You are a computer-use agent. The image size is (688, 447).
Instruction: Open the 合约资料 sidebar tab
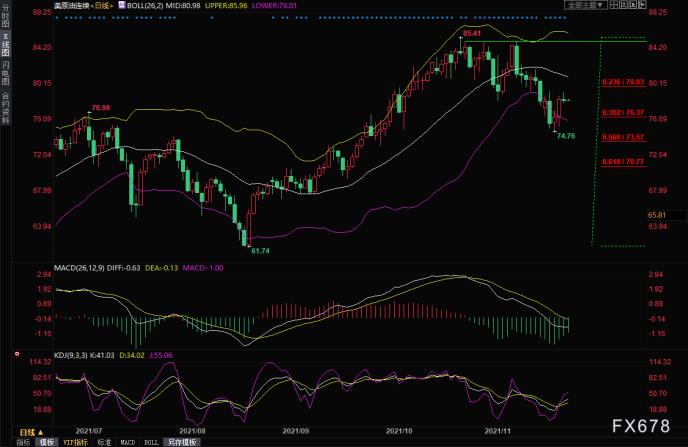[x=5, y=107]
